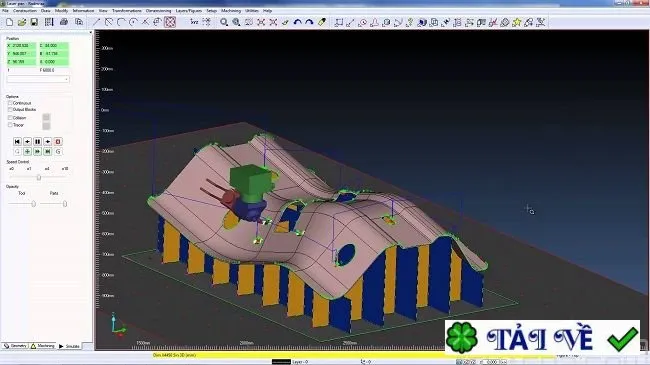
Task: Open the File menu
Action: point(5,10)
